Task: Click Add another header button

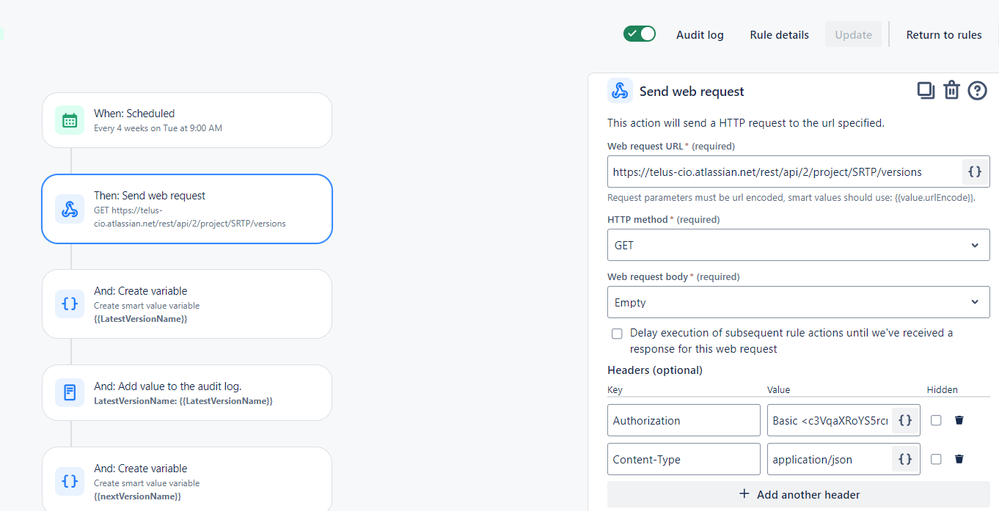Action: point(798,494)
